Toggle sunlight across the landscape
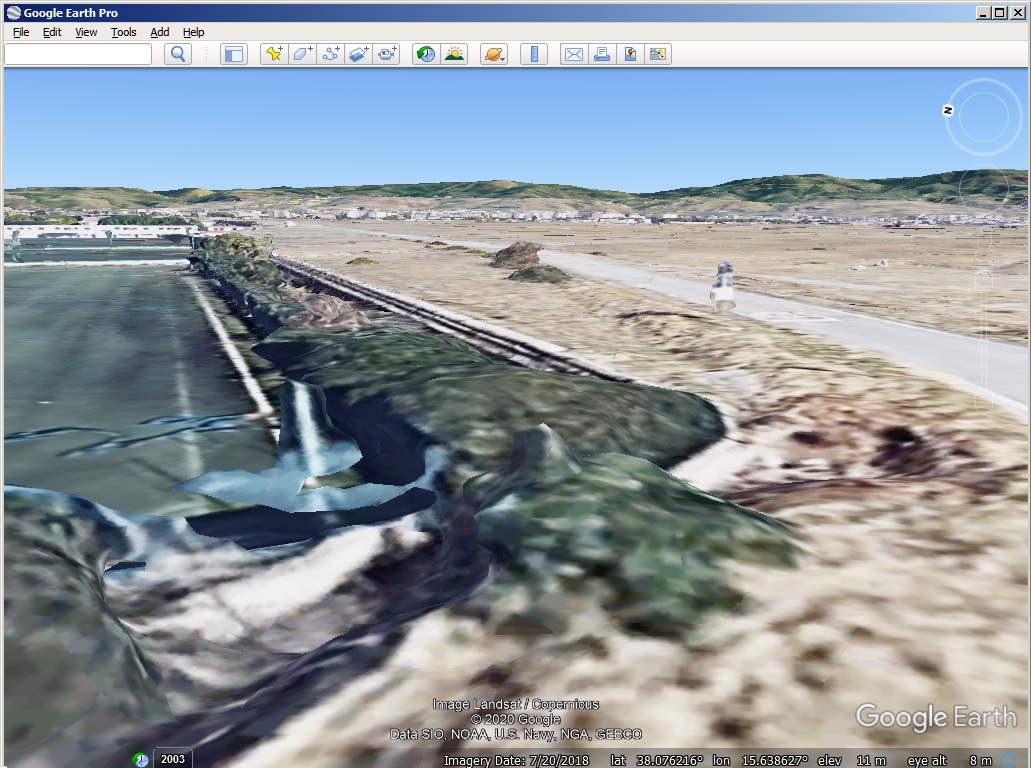This screenshot has width=1031, height=768. point(454,54)
